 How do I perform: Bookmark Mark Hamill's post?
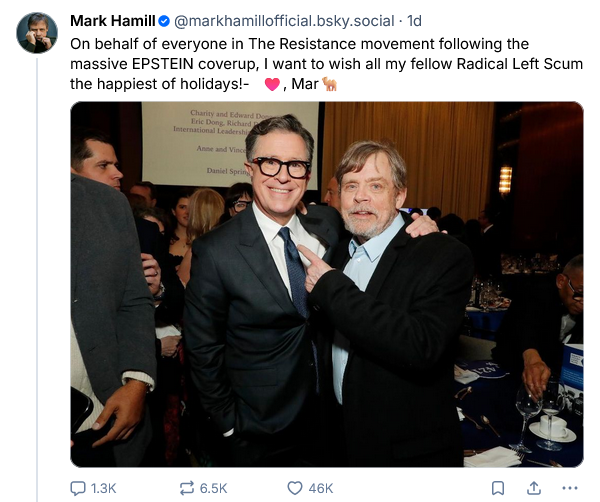point(498,488)
